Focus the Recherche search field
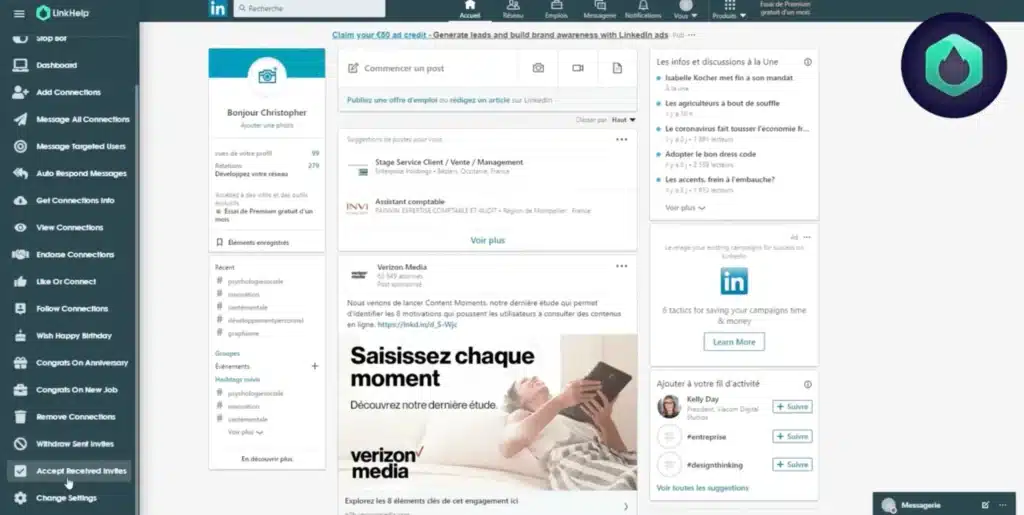Screen dimensions: 1024x515 click(310, 8)
